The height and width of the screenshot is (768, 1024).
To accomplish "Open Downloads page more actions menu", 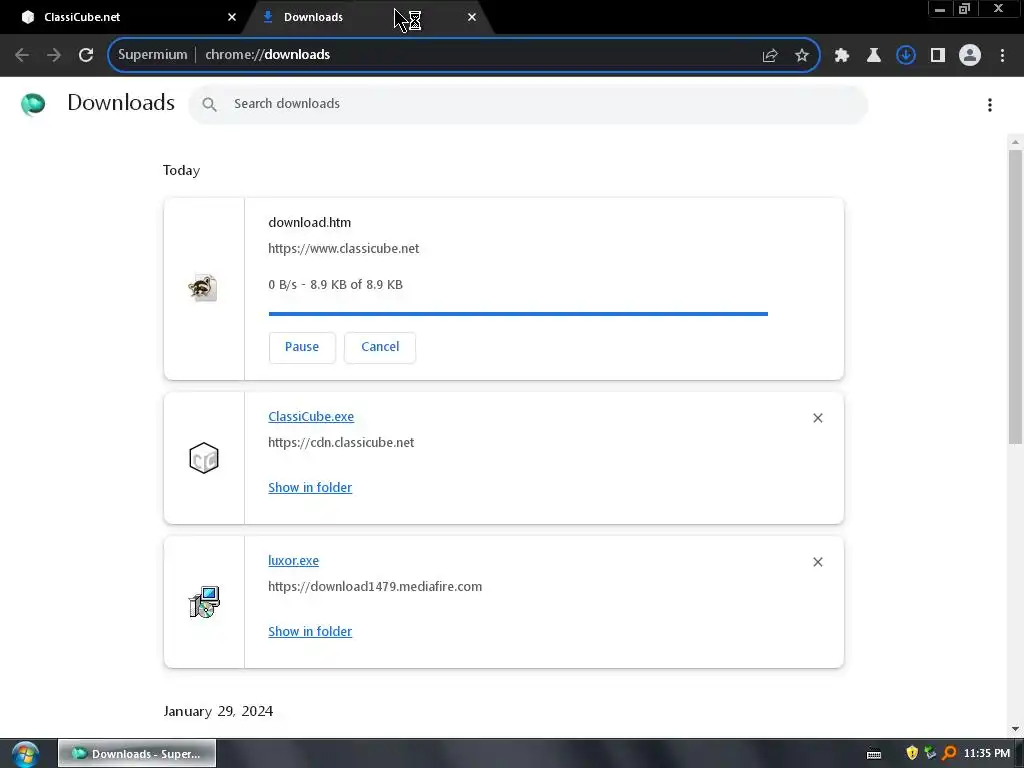I will click(x=990, y=104).
